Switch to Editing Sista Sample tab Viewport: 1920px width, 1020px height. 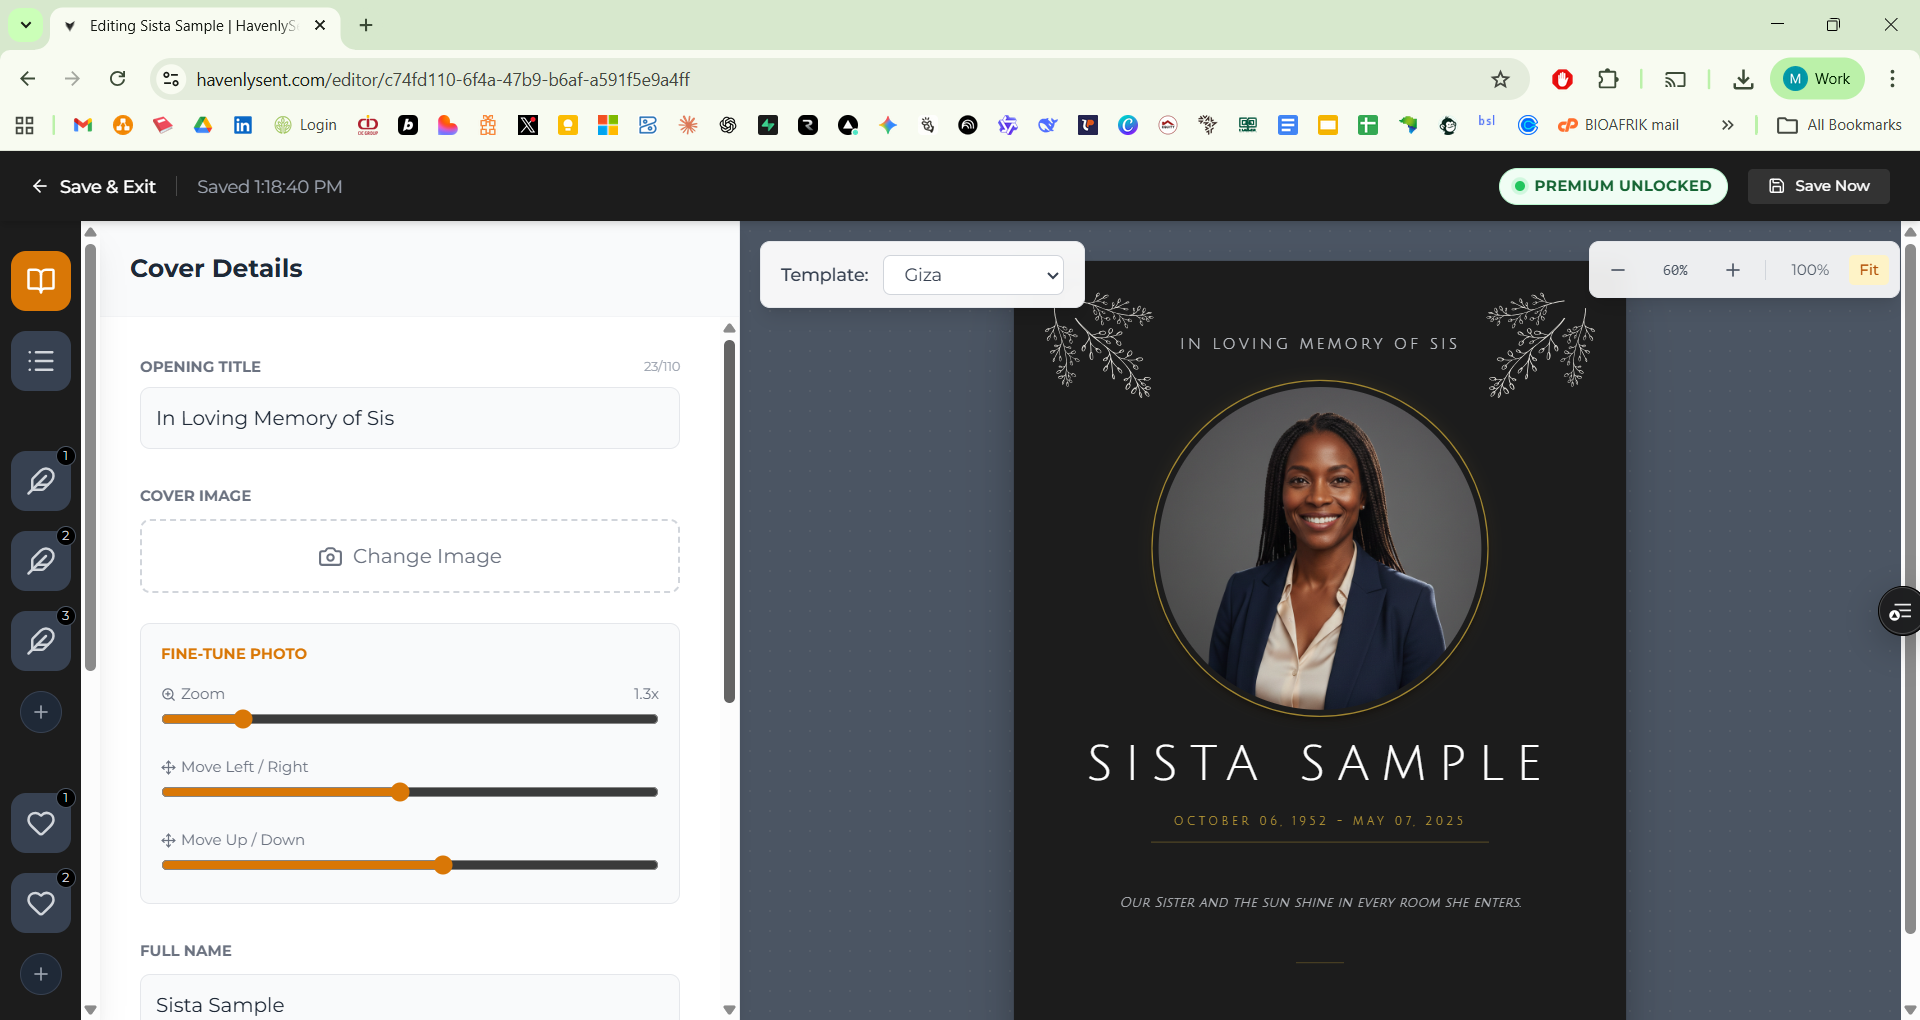[193, 26]
